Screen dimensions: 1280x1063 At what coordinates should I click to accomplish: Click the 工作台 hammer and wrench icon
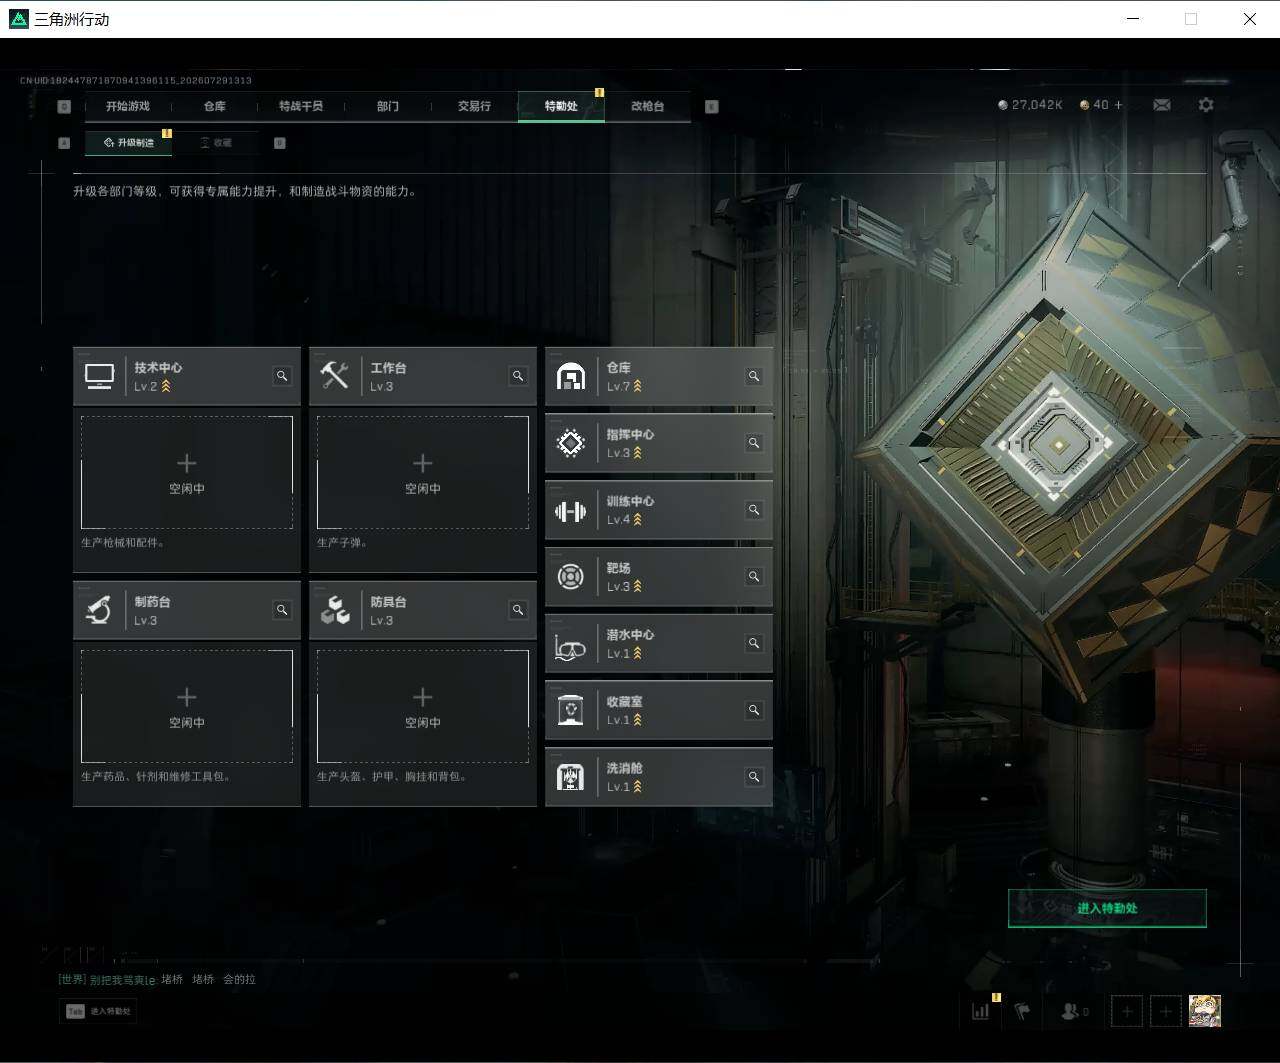point(335,376)
